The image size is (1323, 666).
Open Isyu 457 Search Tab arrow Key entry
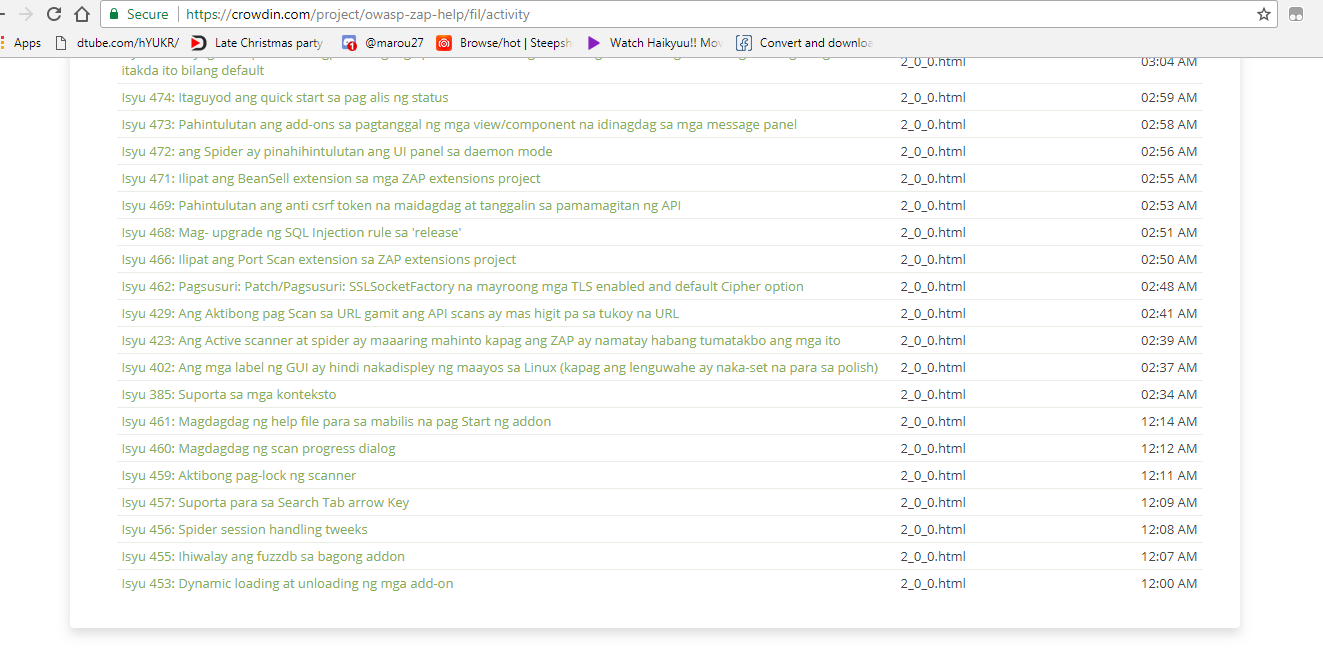pos(265,503)
